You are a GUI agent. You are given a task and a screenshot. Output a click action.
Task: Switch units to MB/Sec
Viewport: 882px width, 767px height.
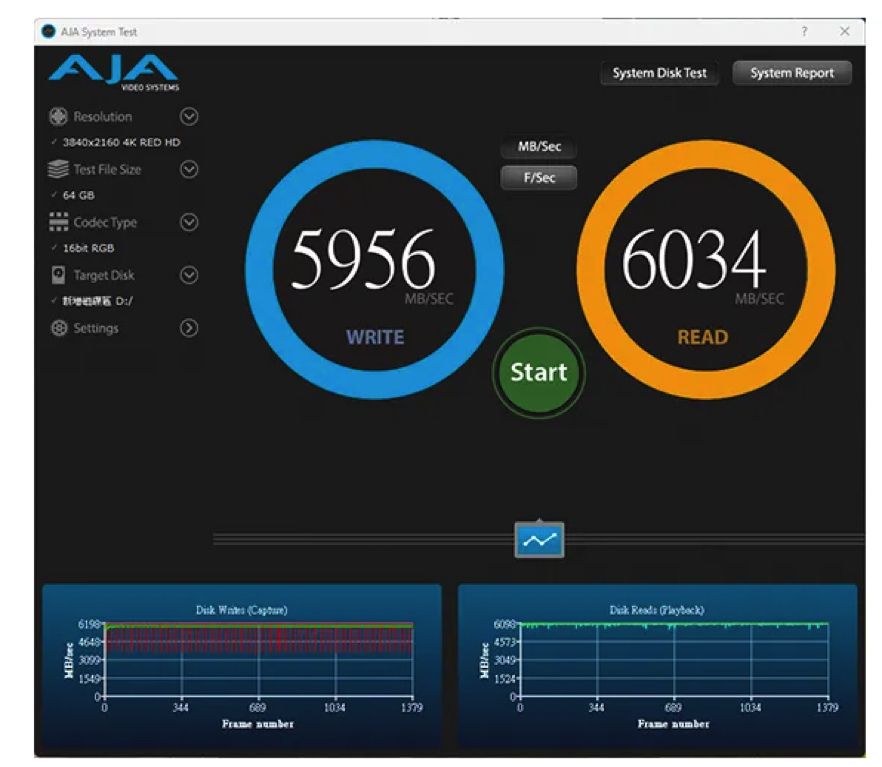pyautogui.click(x=539, y=147)
